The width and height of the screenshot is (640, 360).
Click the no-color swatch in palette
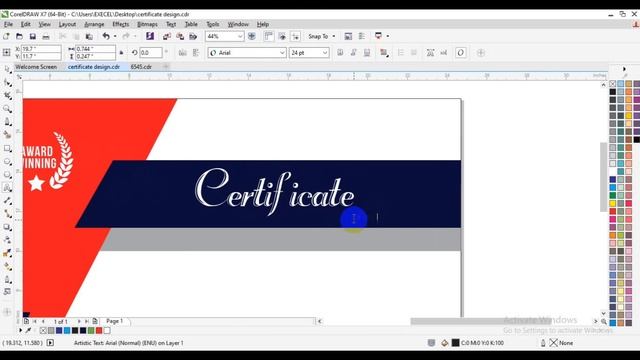(613, 84)
